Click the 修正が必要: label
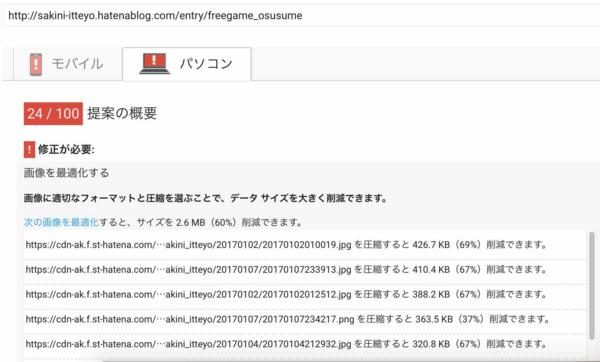The image size is (600, 362). (x=66, y=149)
